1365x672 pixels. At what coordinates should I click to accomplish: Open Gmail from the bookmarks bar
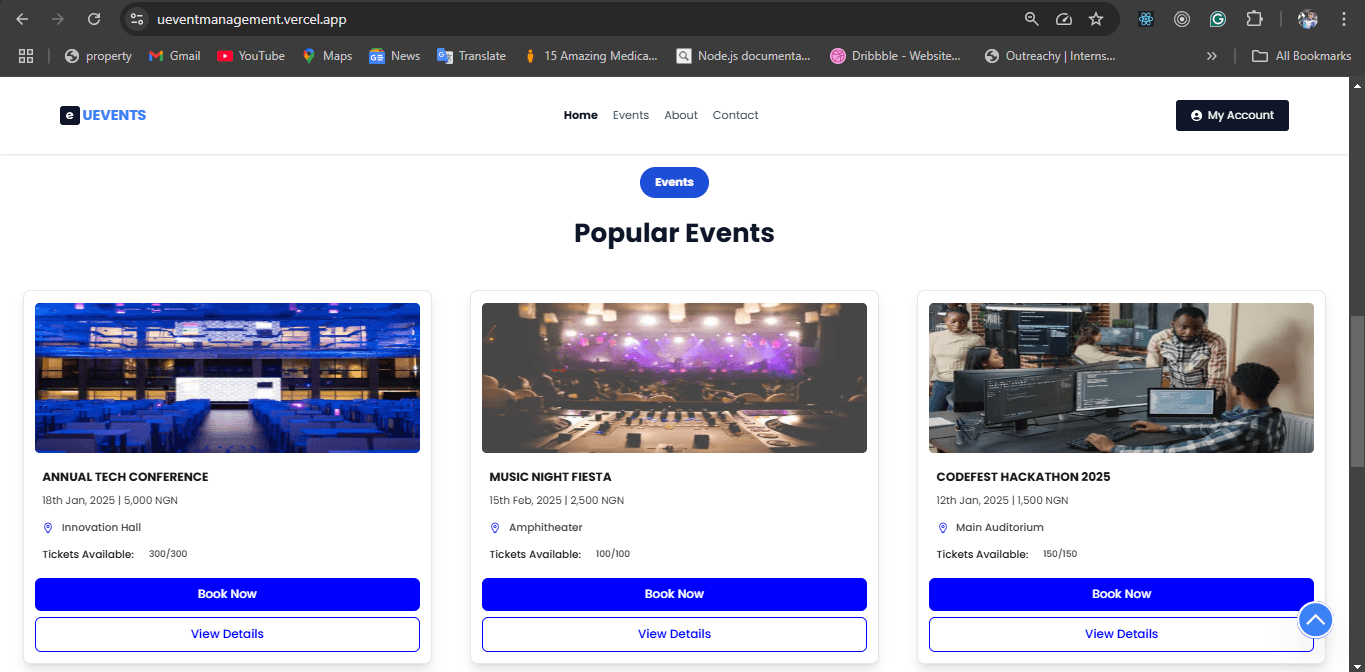pyautogui.click(x=174, y=56)
